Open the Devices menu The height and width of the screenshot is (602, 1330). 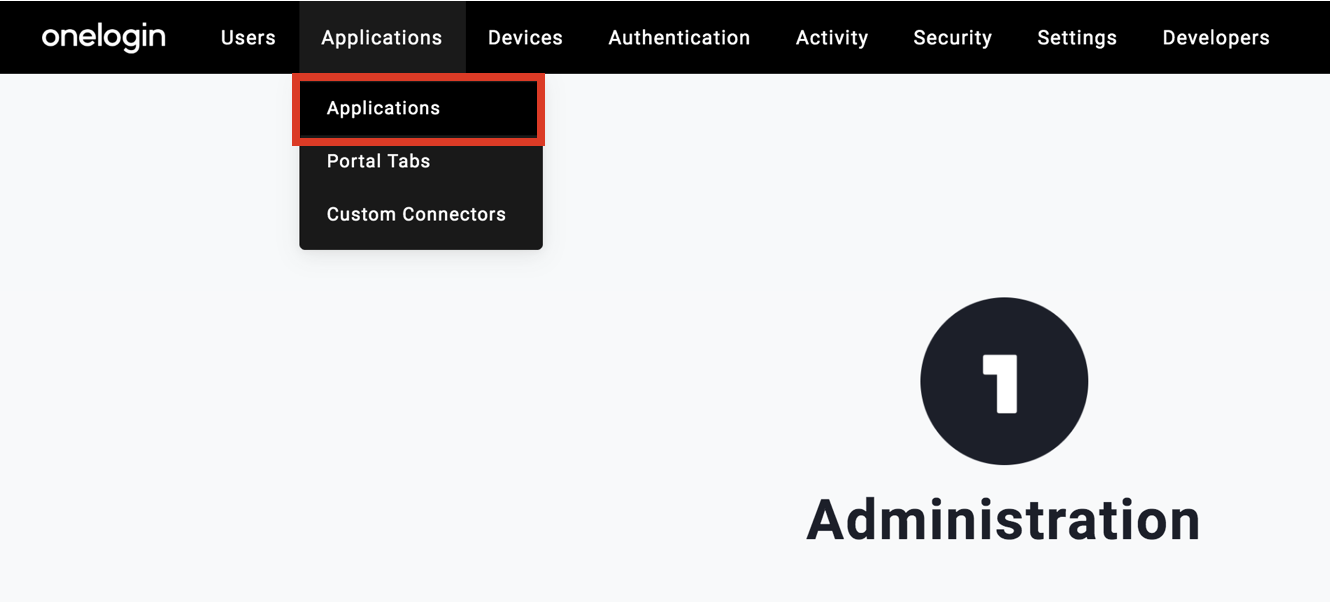[x=525, y=38]
